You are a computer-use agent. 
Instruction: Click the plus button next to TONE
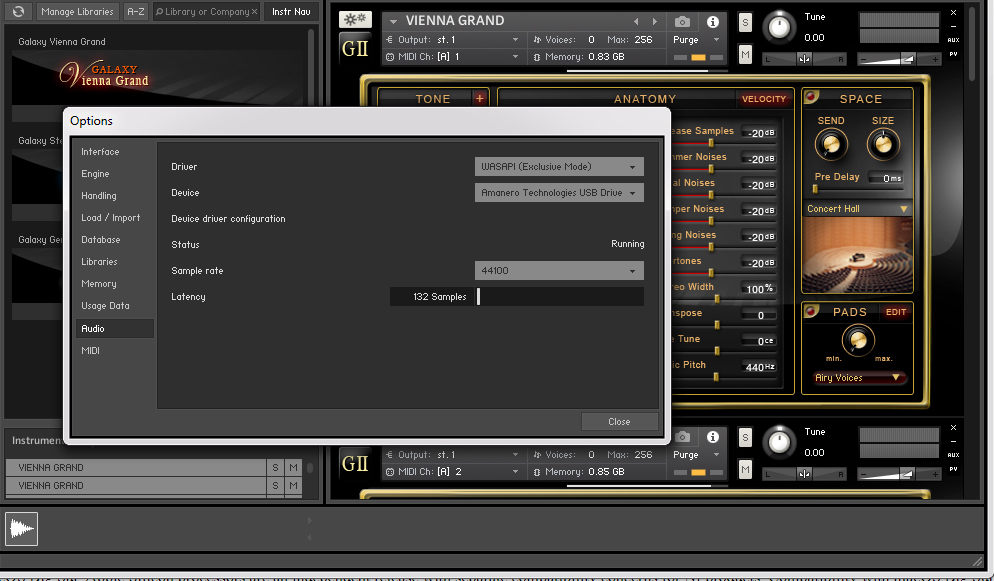click(480, 98)
